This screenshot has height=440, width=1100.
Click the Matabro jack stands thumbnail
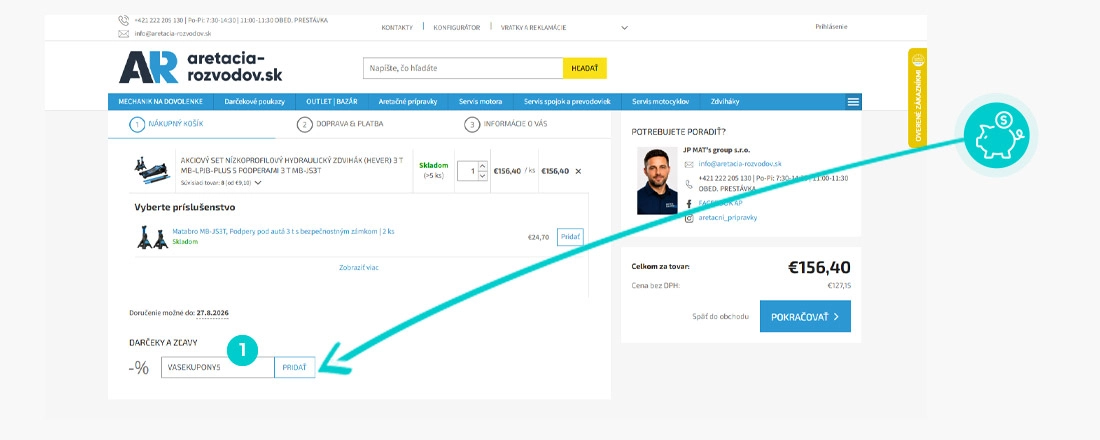[x=152, y=237]
